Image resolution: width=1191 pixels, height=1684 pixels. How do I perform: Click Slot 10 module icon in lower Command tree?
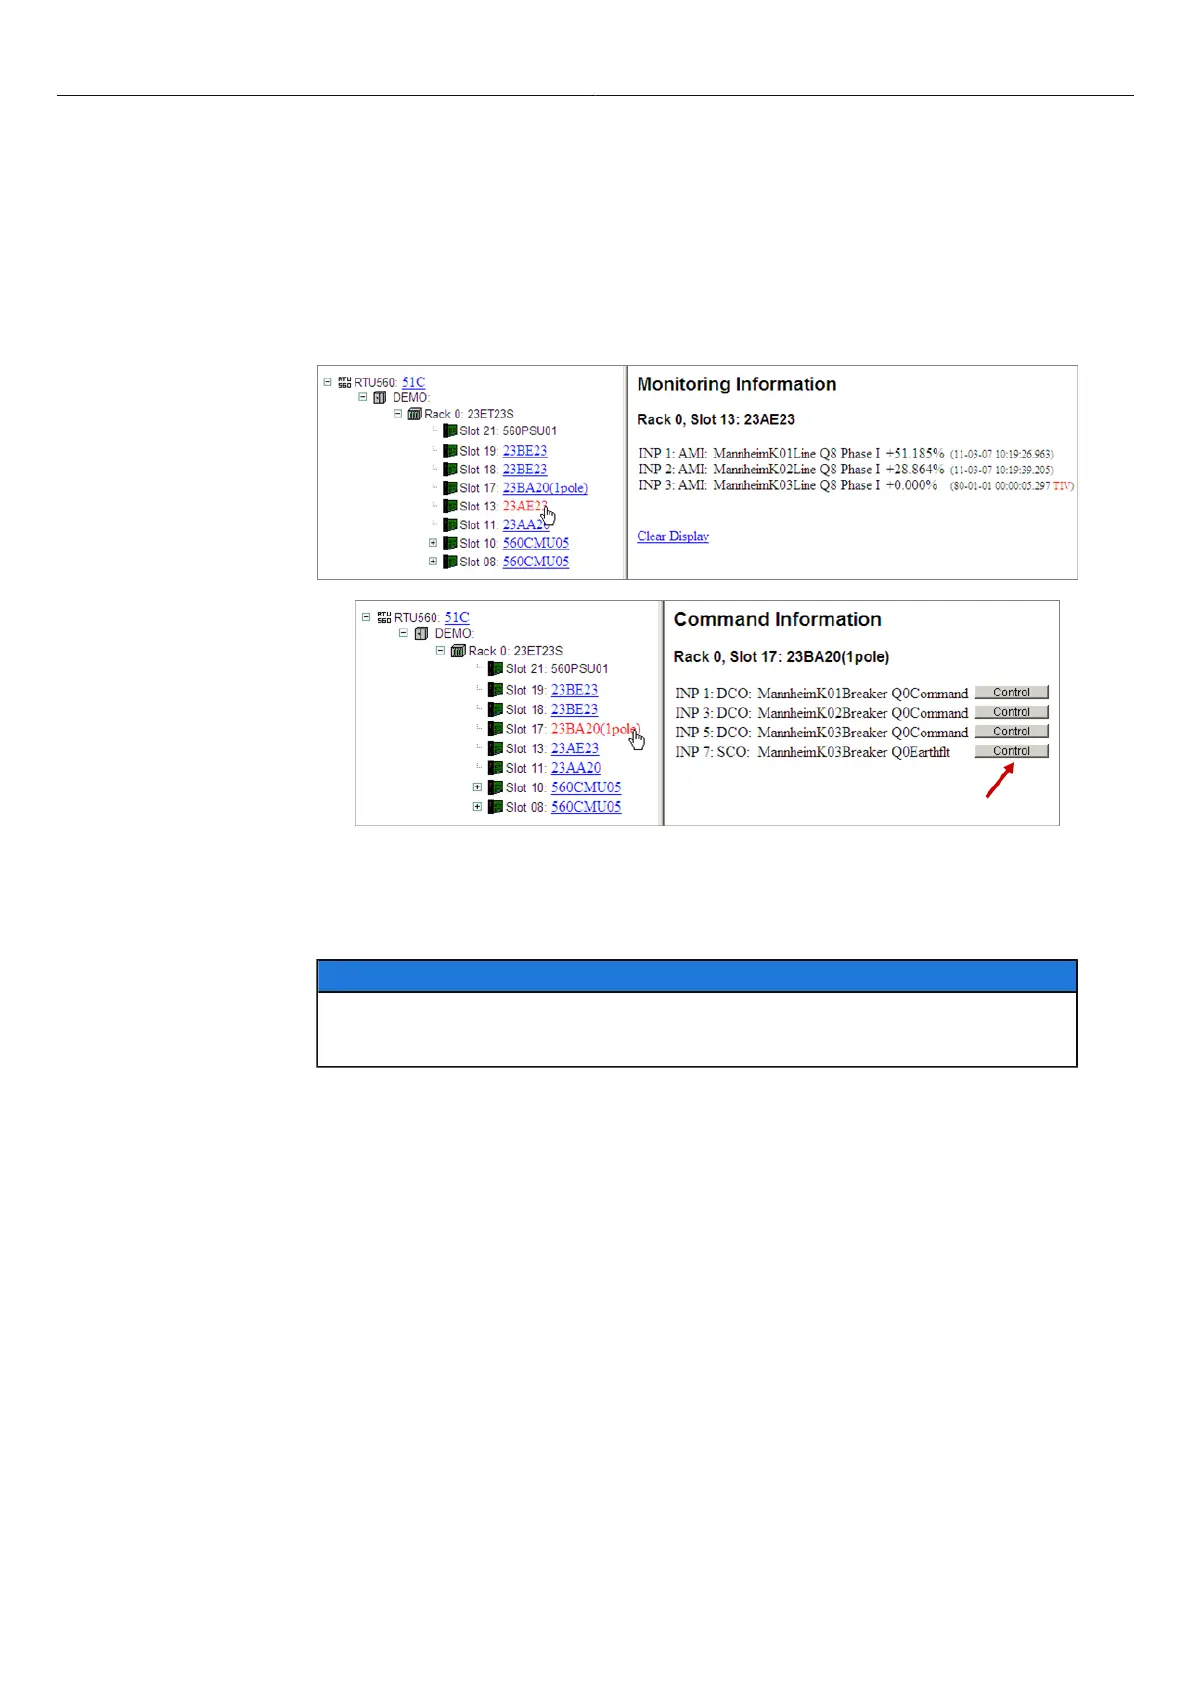pyautogui.click(x=495, y=787)
